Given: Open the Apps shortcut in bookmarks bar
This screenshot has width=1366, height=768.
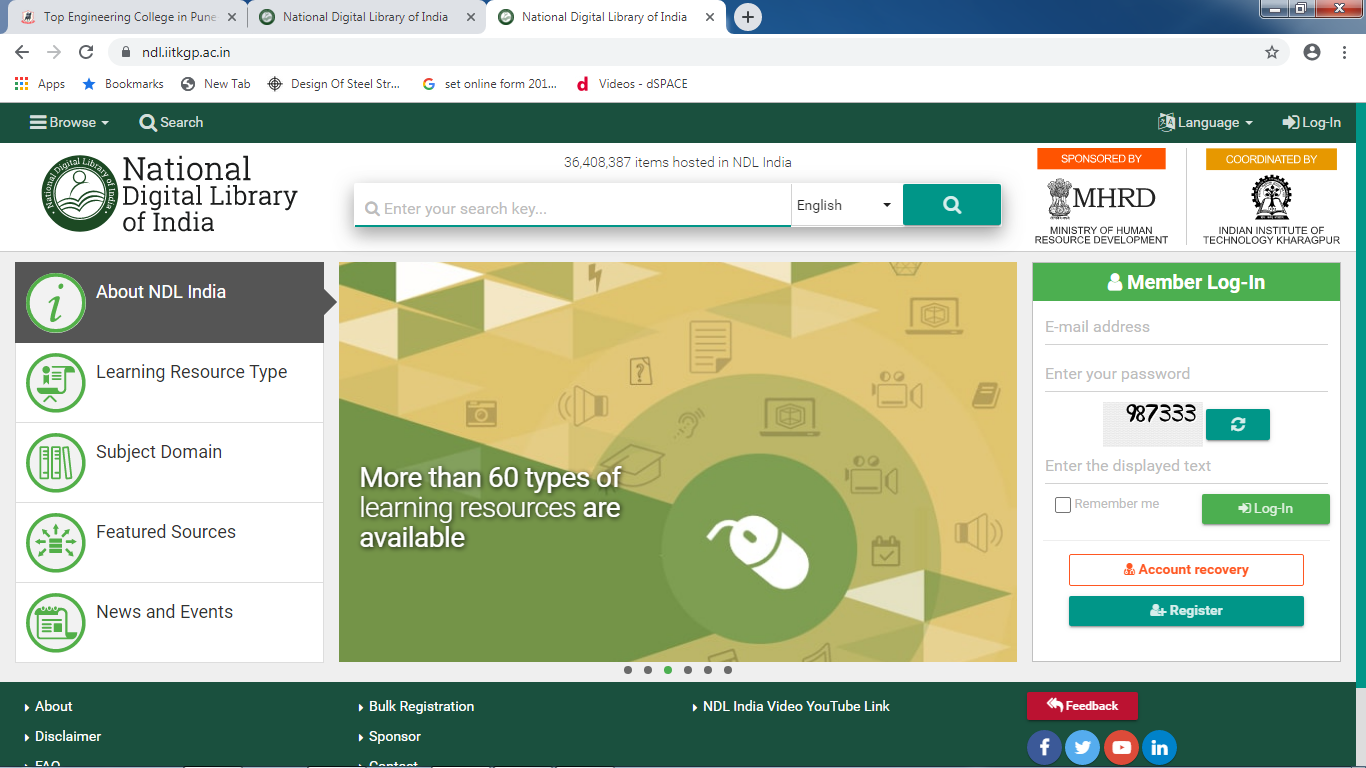Looking at the screenshot, I should (40, 84).
